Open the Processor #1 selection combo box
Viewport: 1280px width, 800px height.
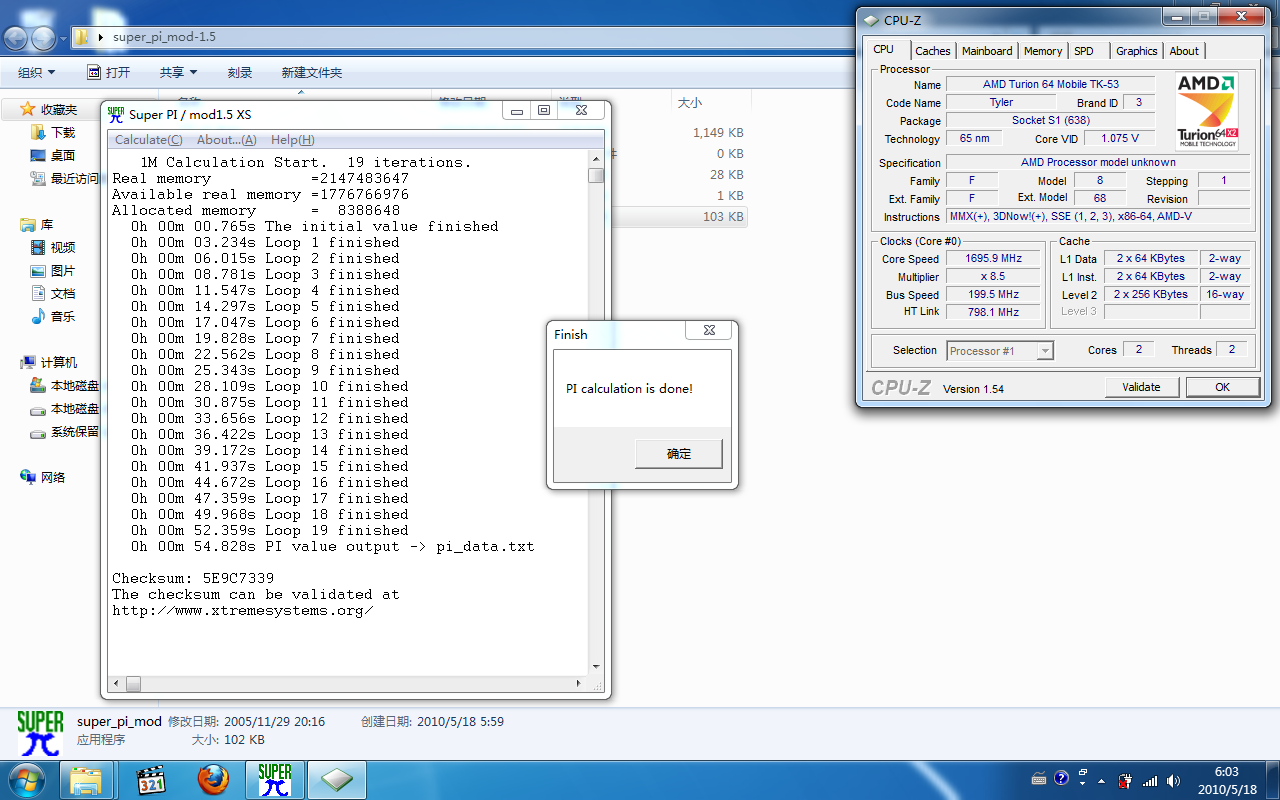1000,350
